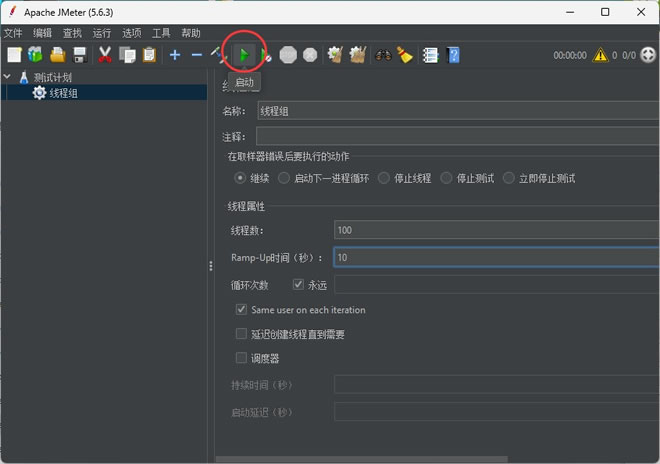The image size is (660, 464).
Task: Click the Clear All results icon
Action: tap(358, 55)
